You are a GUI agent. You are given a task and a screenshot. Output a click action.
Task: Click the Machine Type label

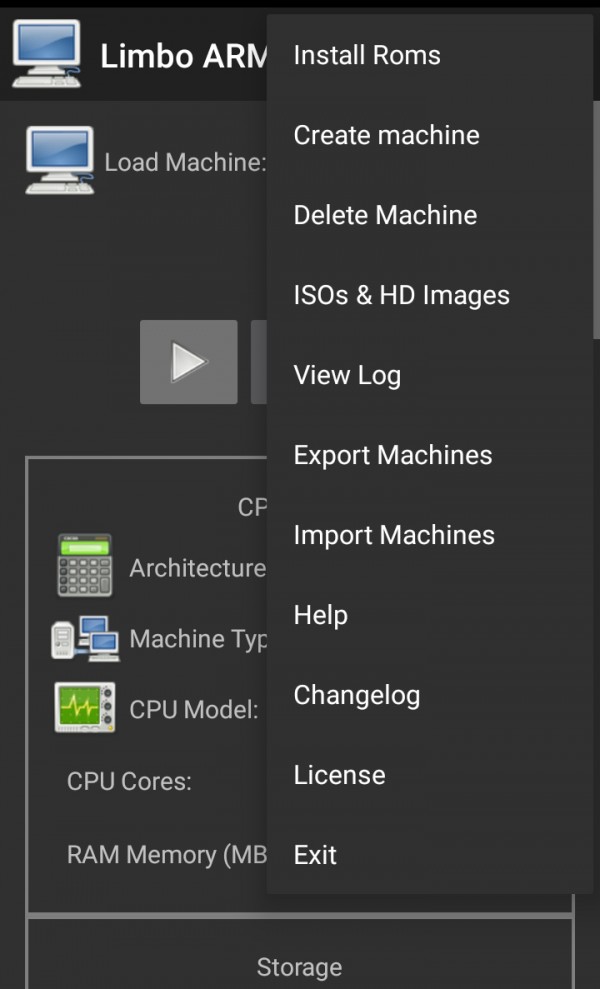tap(198, 640)
